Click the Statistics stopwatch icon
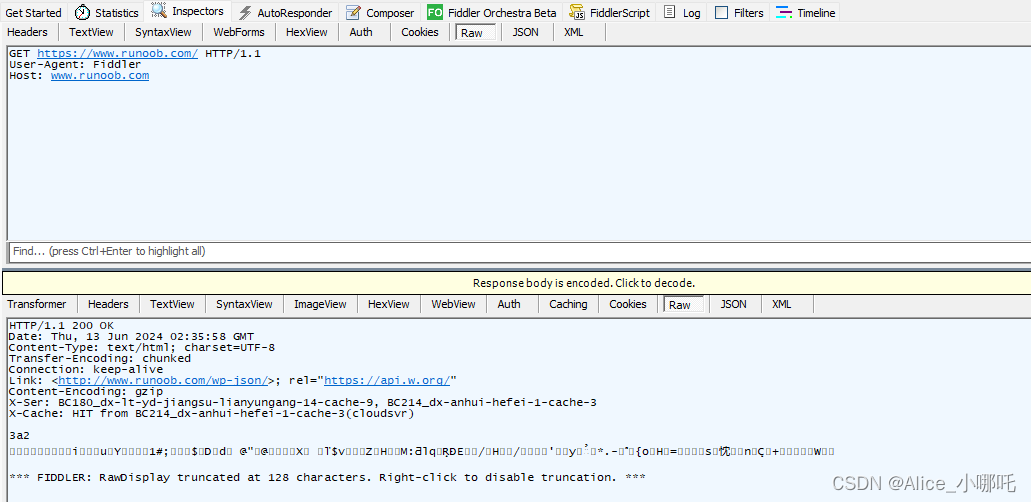Screen dimensions: 1031x502 click(82, 13)
